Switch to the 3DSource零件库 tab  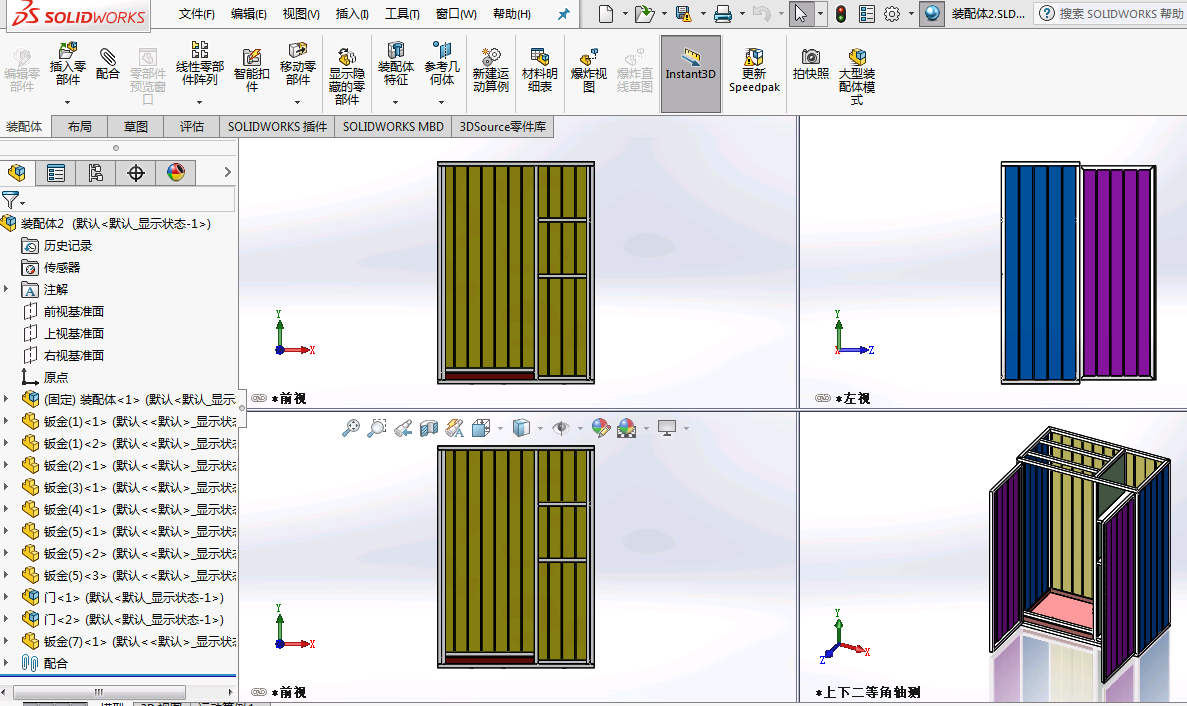coord(503,126)
